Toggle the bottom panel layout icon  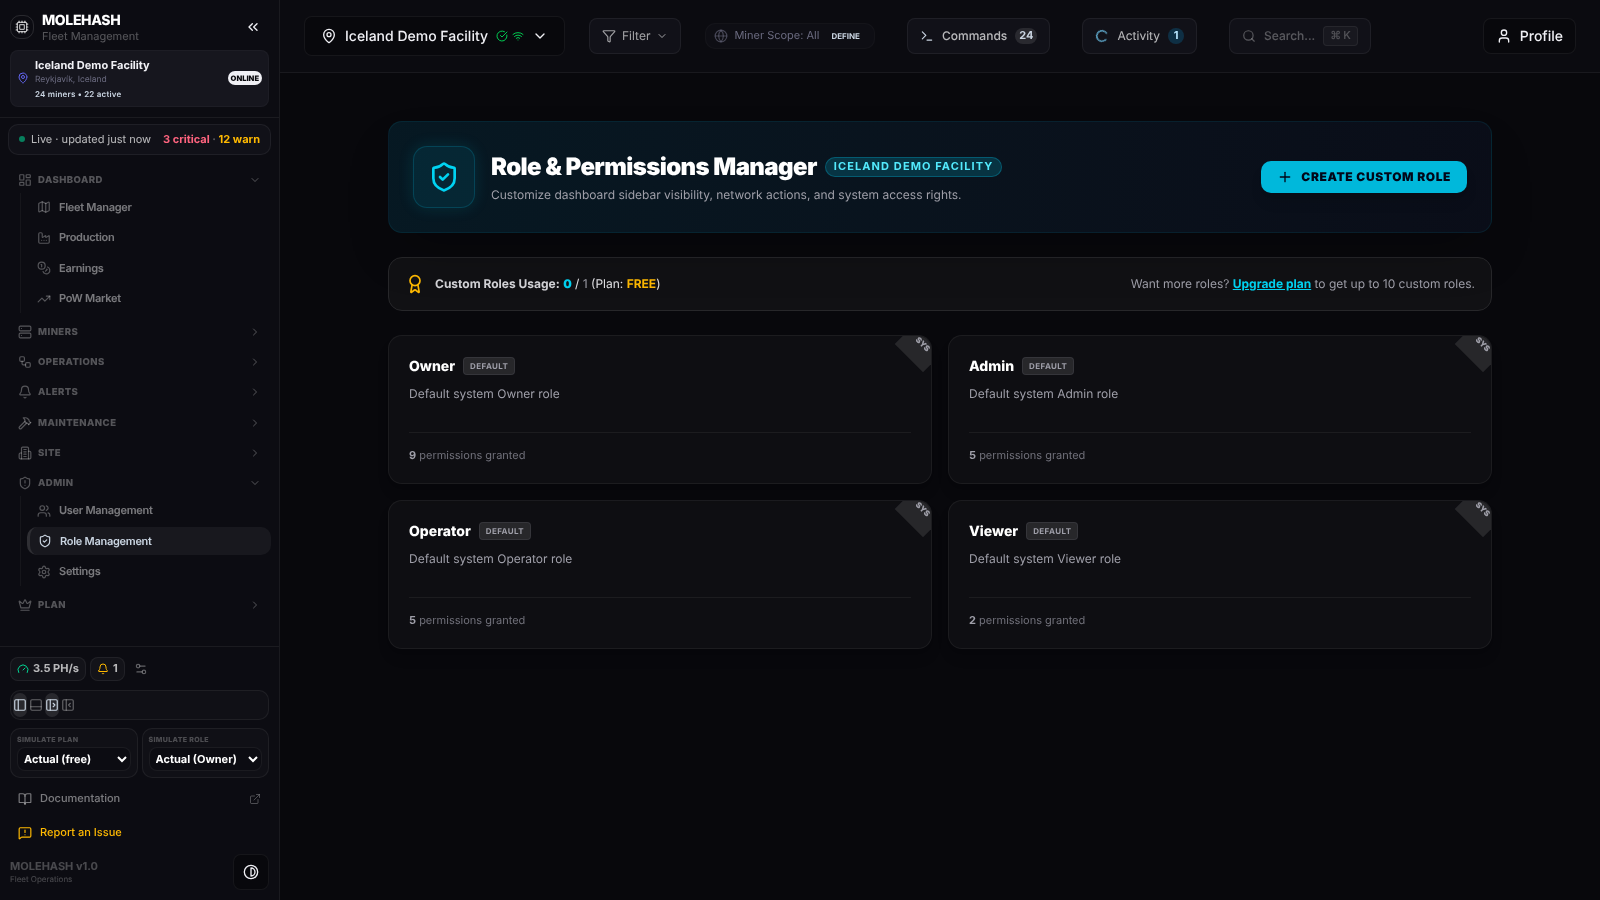[x=36, y=705]
